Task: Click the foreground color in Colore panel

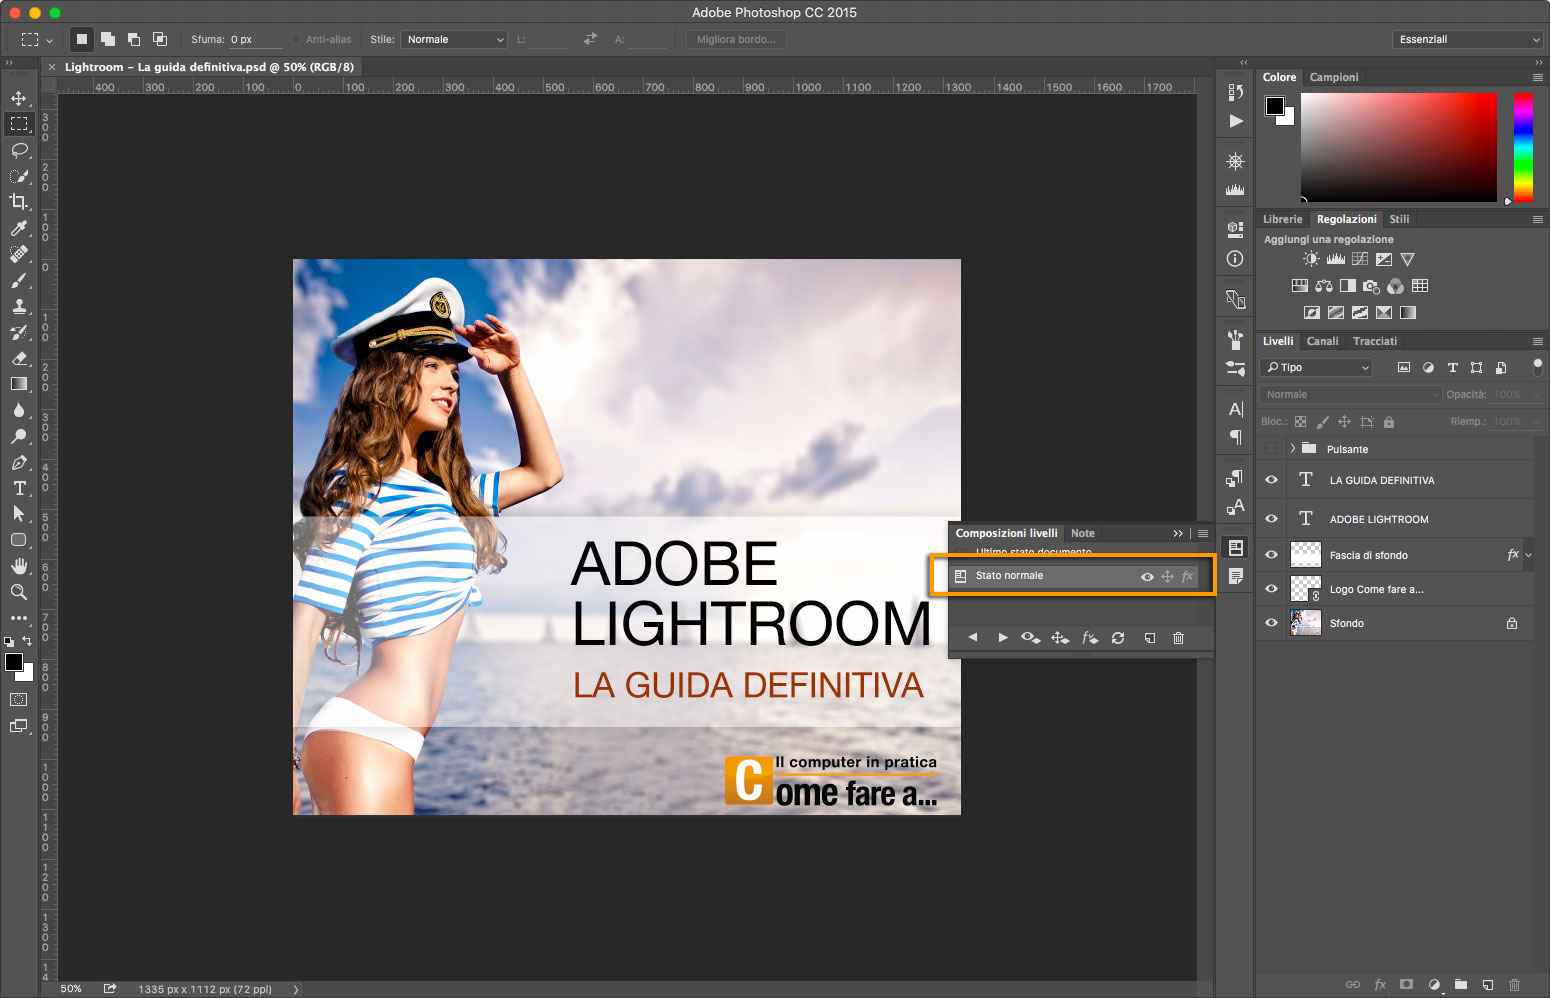Action: click(x=1274, y=106)
